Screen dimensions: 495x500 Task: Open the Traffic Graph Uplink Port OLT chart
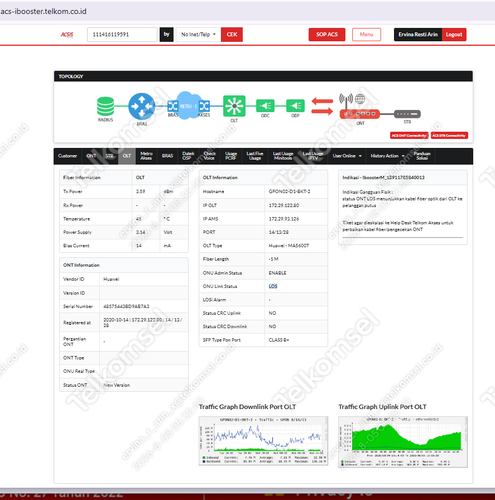pyautogui.click(x=403, y=442)
